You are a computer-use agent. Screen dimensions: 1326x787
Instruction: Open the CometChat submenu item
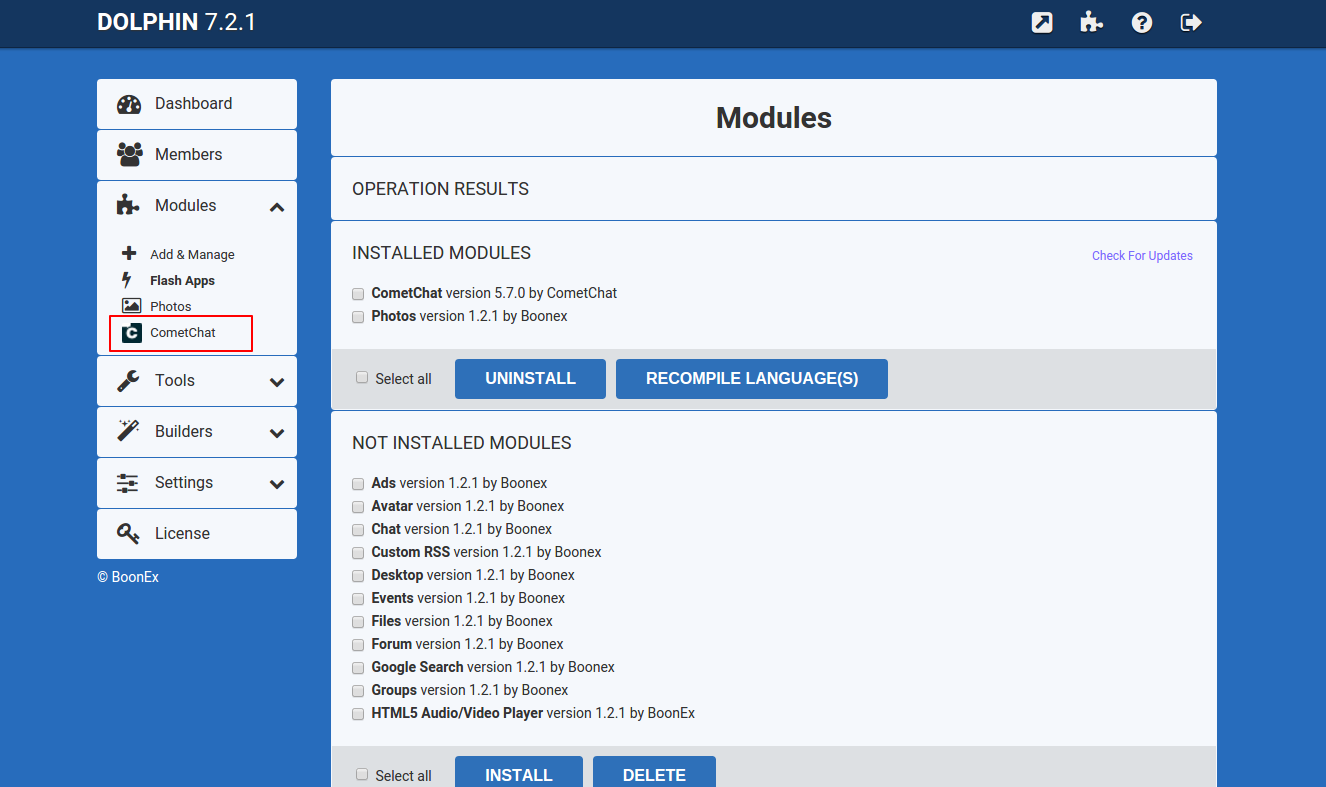[x=181, y=333]
